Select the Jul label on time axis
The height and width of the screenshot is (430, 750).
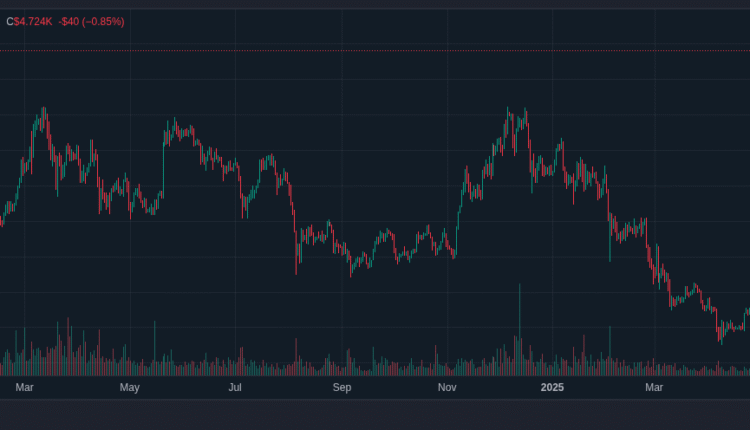point(235,386)
